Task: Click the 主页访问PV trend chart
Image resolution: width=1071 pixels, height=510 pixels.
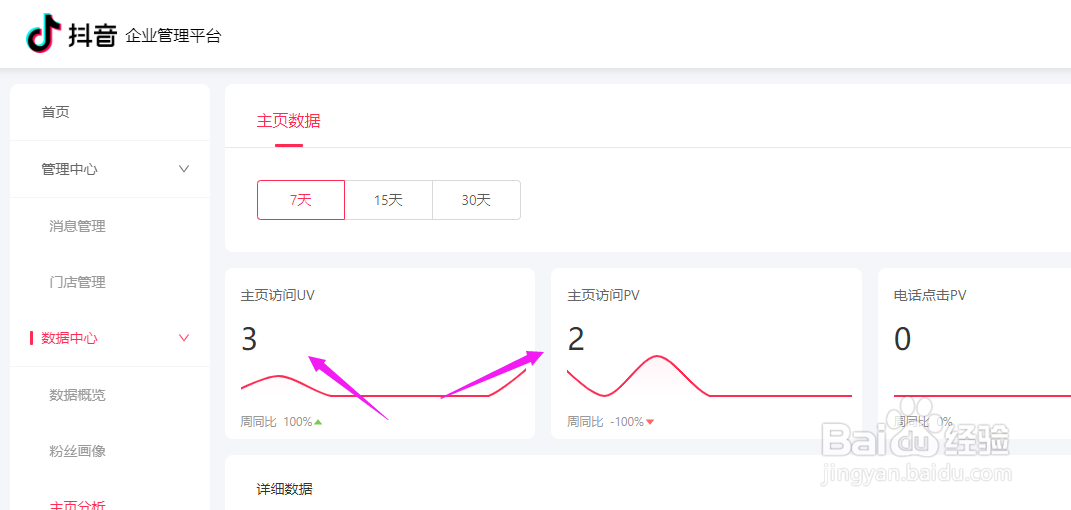Action: point(709,376)
